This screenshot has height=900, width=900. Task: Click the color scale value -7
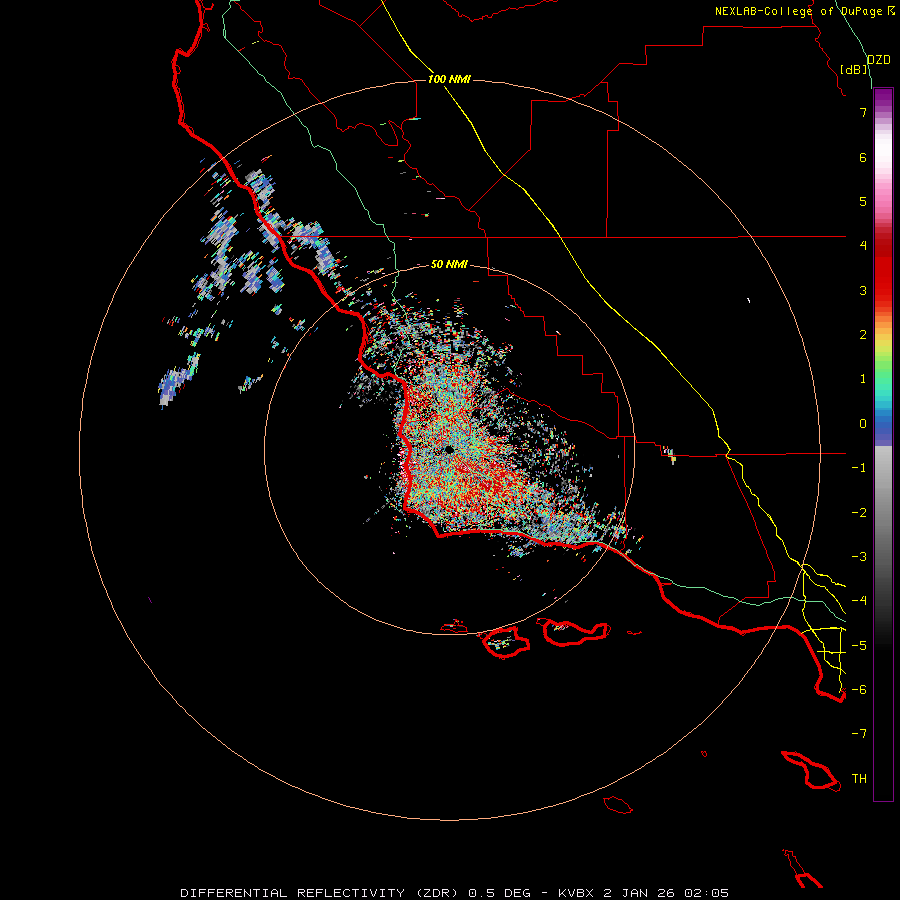[859, 734]
